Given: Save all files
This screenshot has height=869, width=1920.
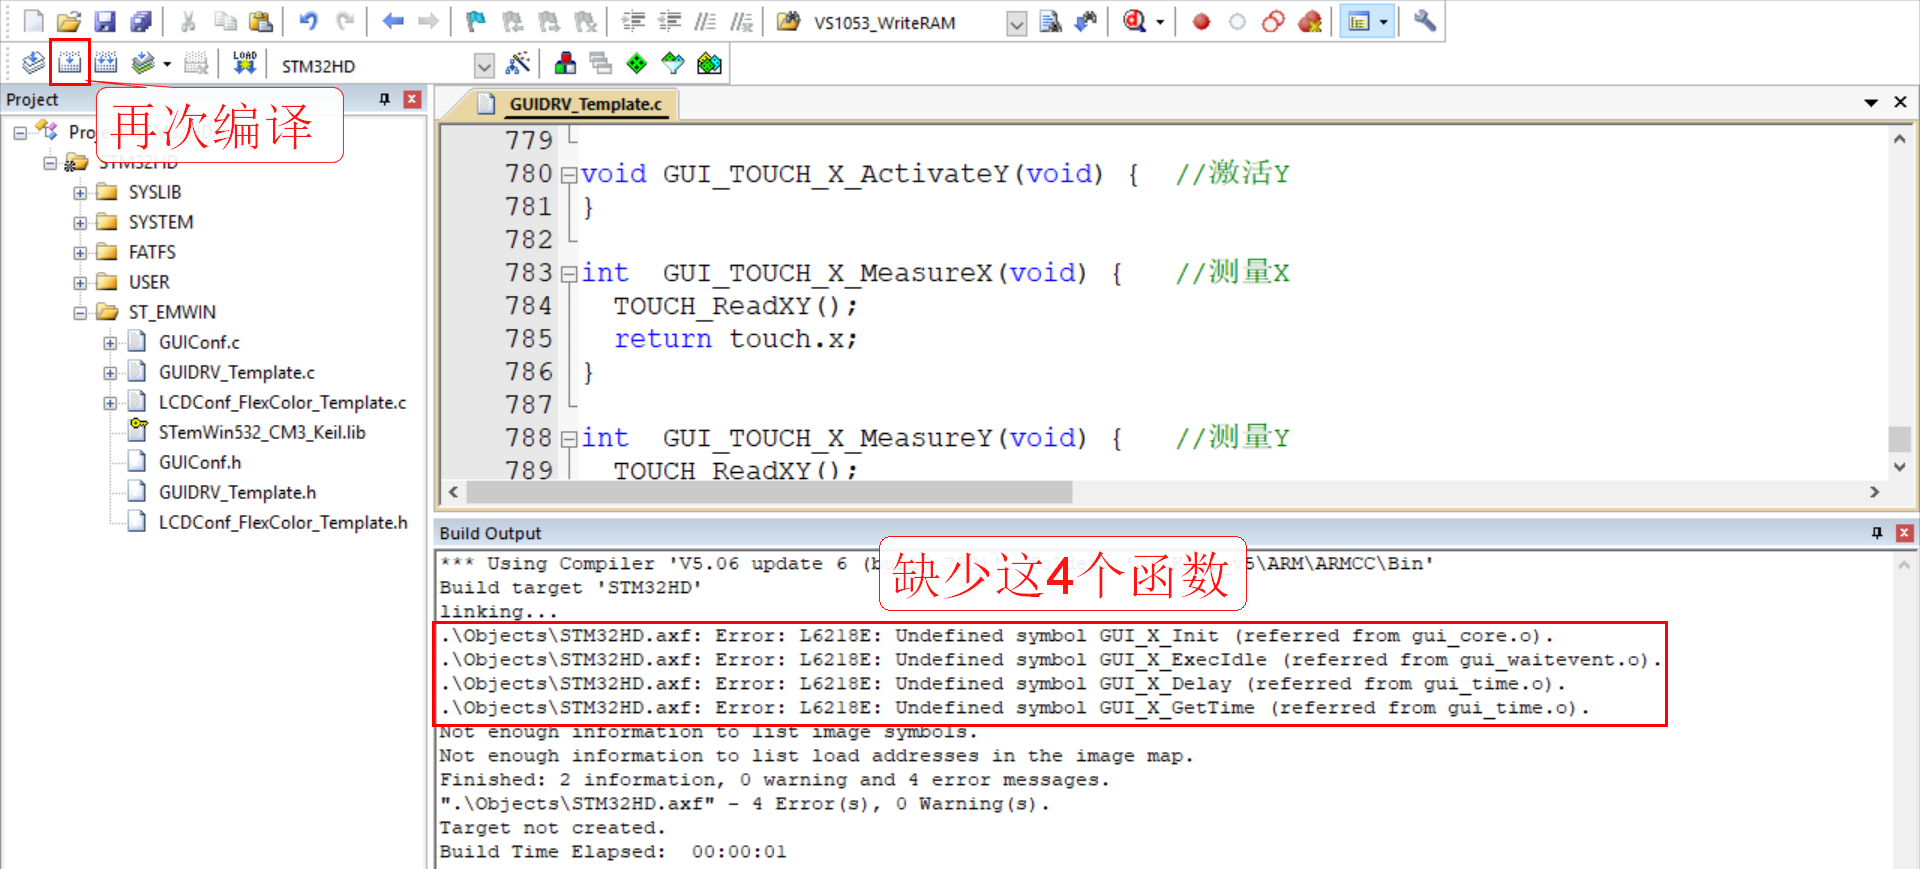Looking at the screenshot, I should [x=141, y=21].
